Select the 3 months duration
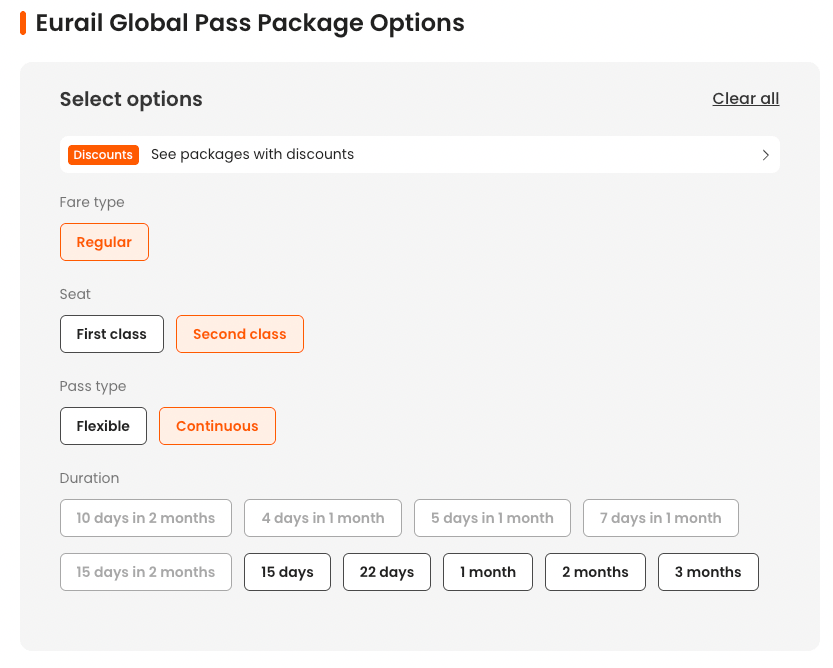 click(708, 572)
